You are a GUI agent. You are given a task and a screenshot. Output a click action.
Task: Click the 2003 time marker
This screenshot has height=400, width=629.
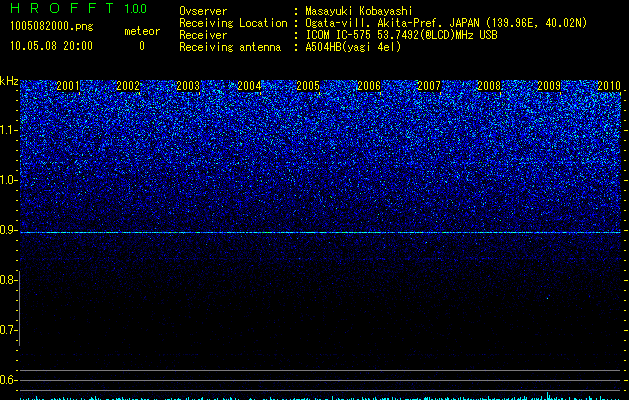click(x=188, y=86)
